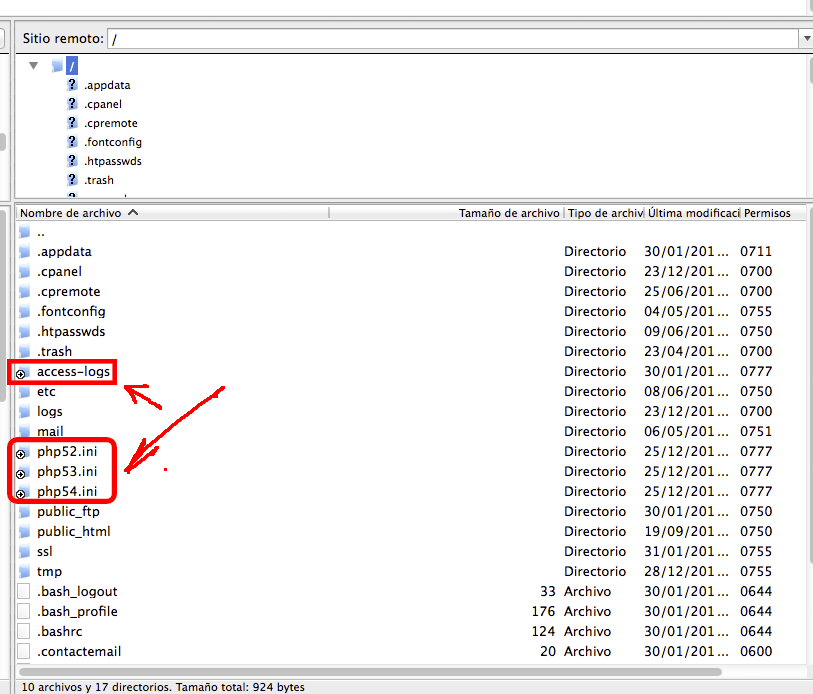Click the mail folder icon
The height and width of the screenshot is (694, 813).
click(24, 432)
